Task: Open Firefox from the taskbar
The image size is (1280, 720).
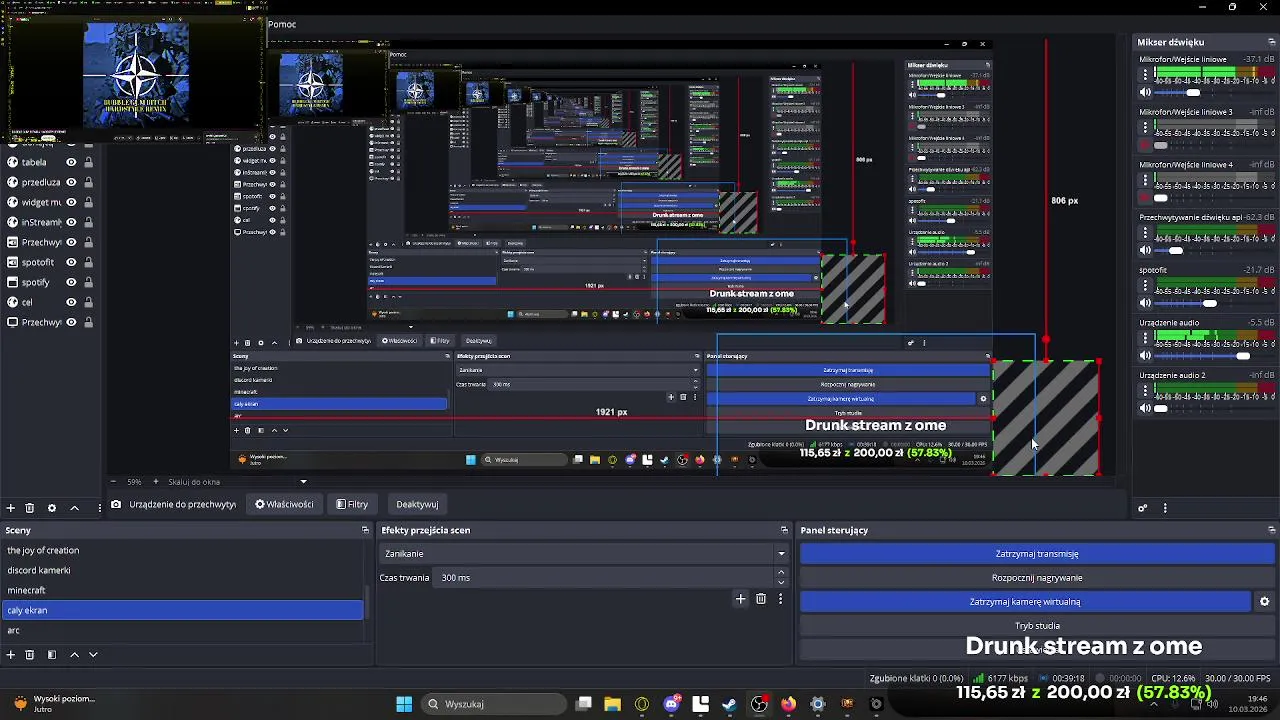Action: click(789, 704)
